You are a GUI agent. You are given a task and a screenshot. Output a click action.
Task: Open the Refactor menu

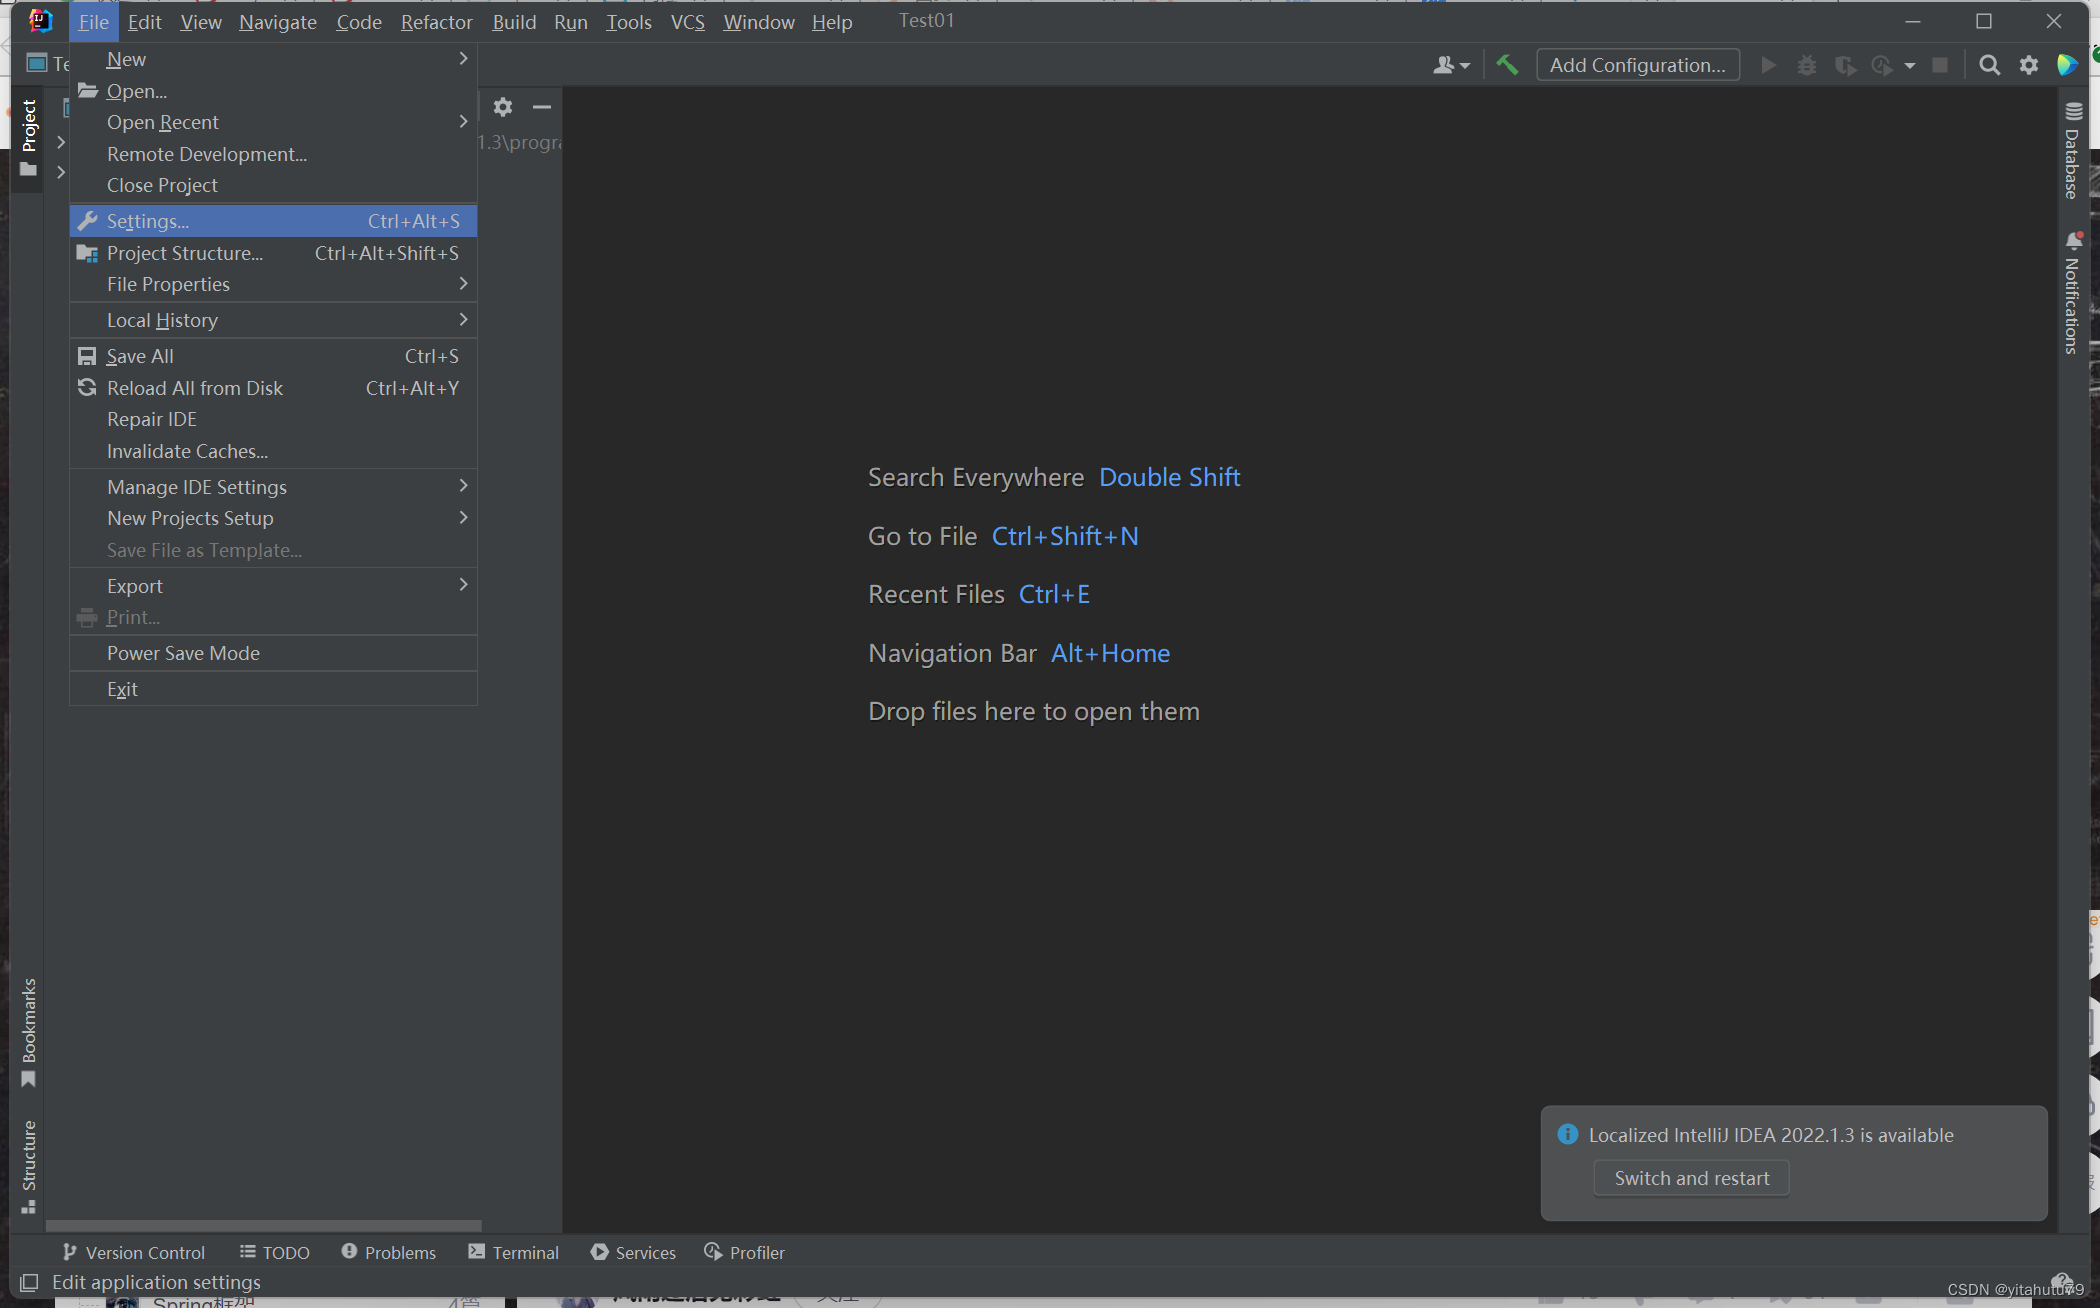coord(436,22)
